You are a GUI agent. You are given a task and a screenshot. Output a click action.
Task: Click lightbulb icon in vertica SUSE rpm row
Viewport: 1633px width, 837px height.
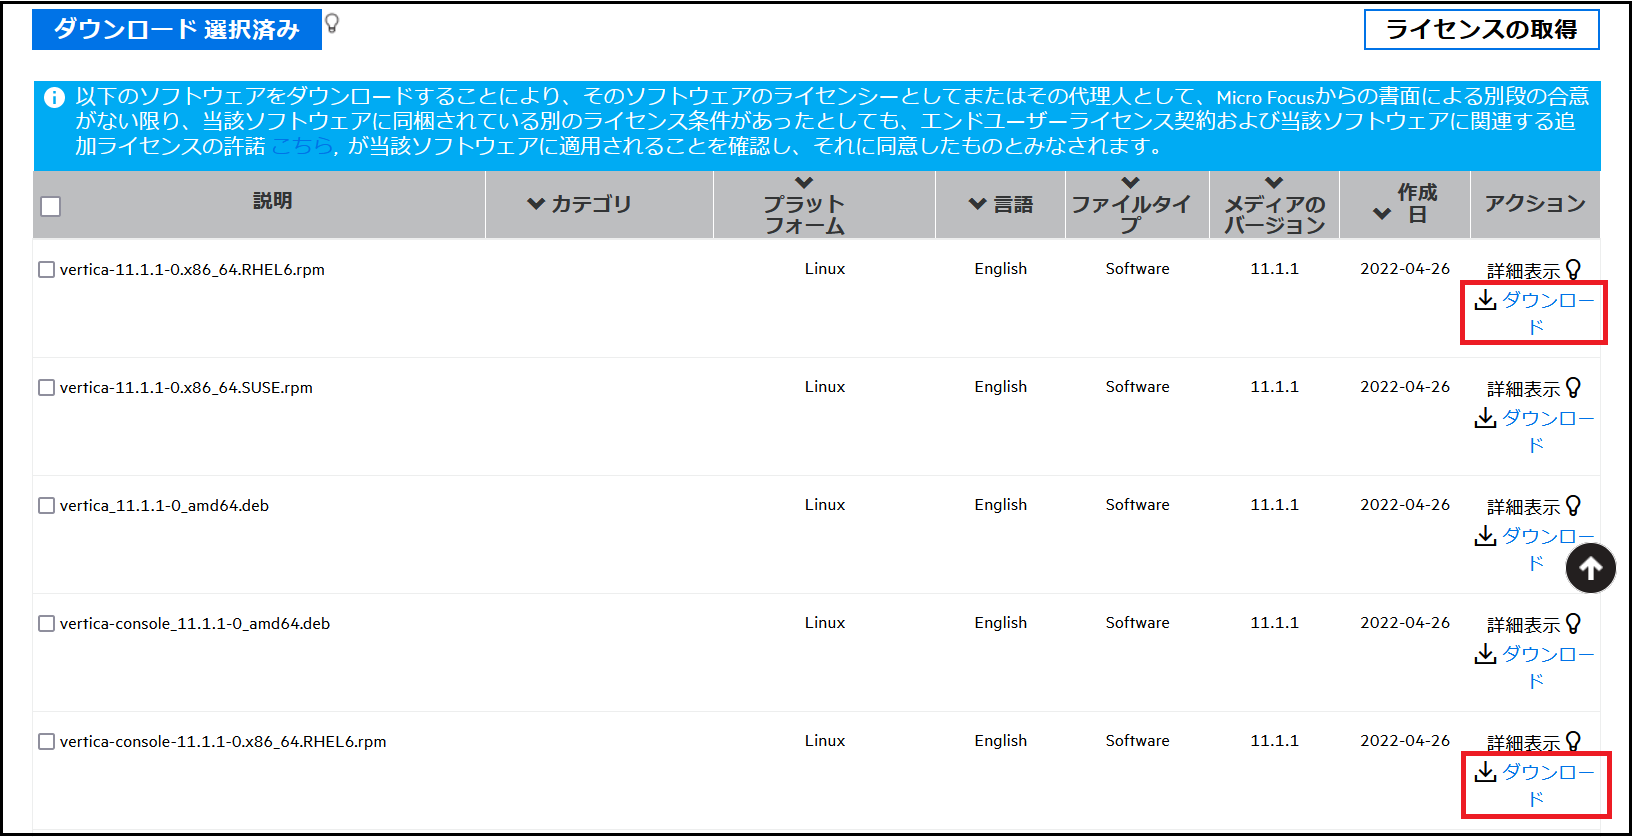click(x=1573, y=388)
